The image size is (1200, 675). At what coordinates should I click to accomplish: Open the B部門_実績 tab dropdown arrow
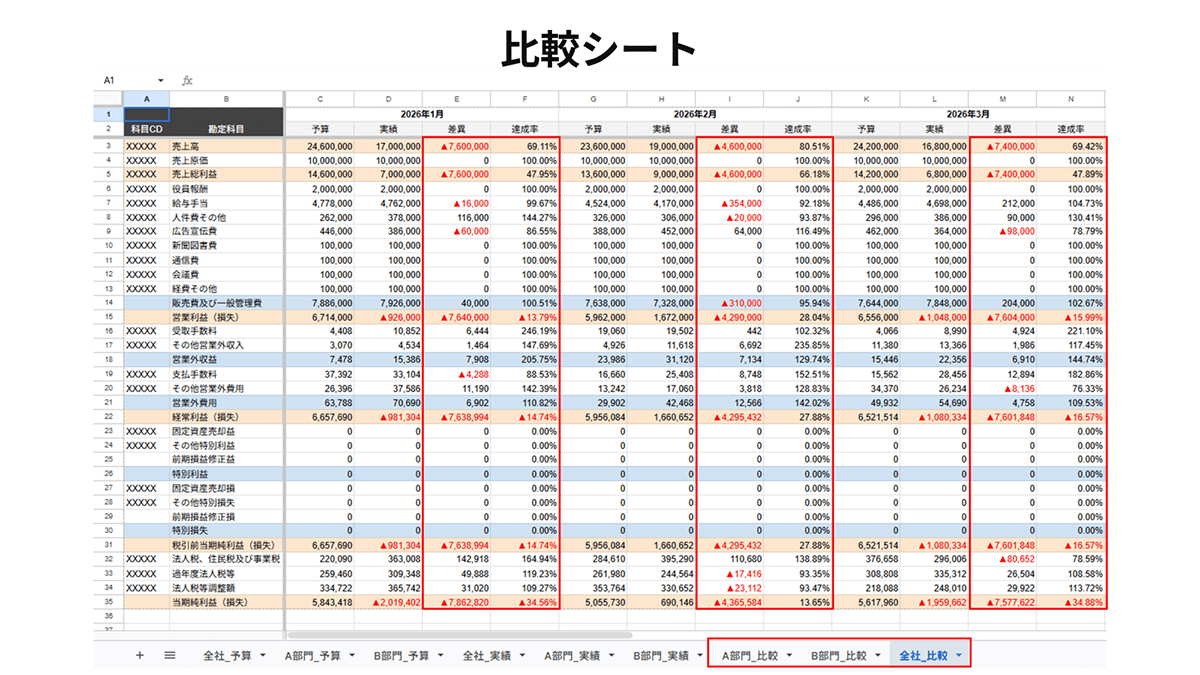point(699,656)
